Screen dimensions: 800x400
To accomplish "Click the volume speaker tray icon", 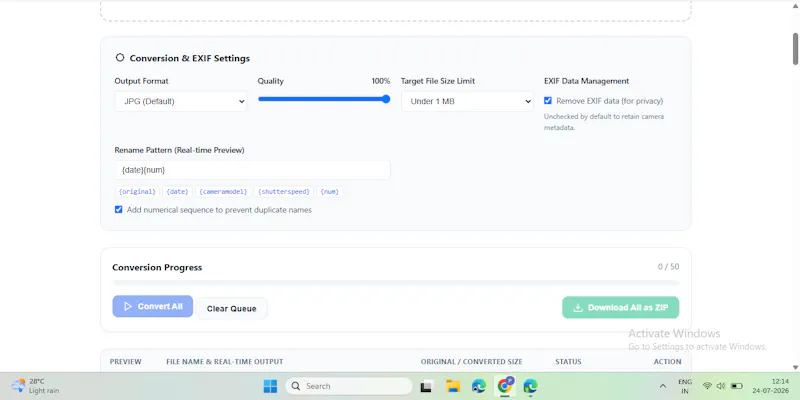I will tap(721, 386).
